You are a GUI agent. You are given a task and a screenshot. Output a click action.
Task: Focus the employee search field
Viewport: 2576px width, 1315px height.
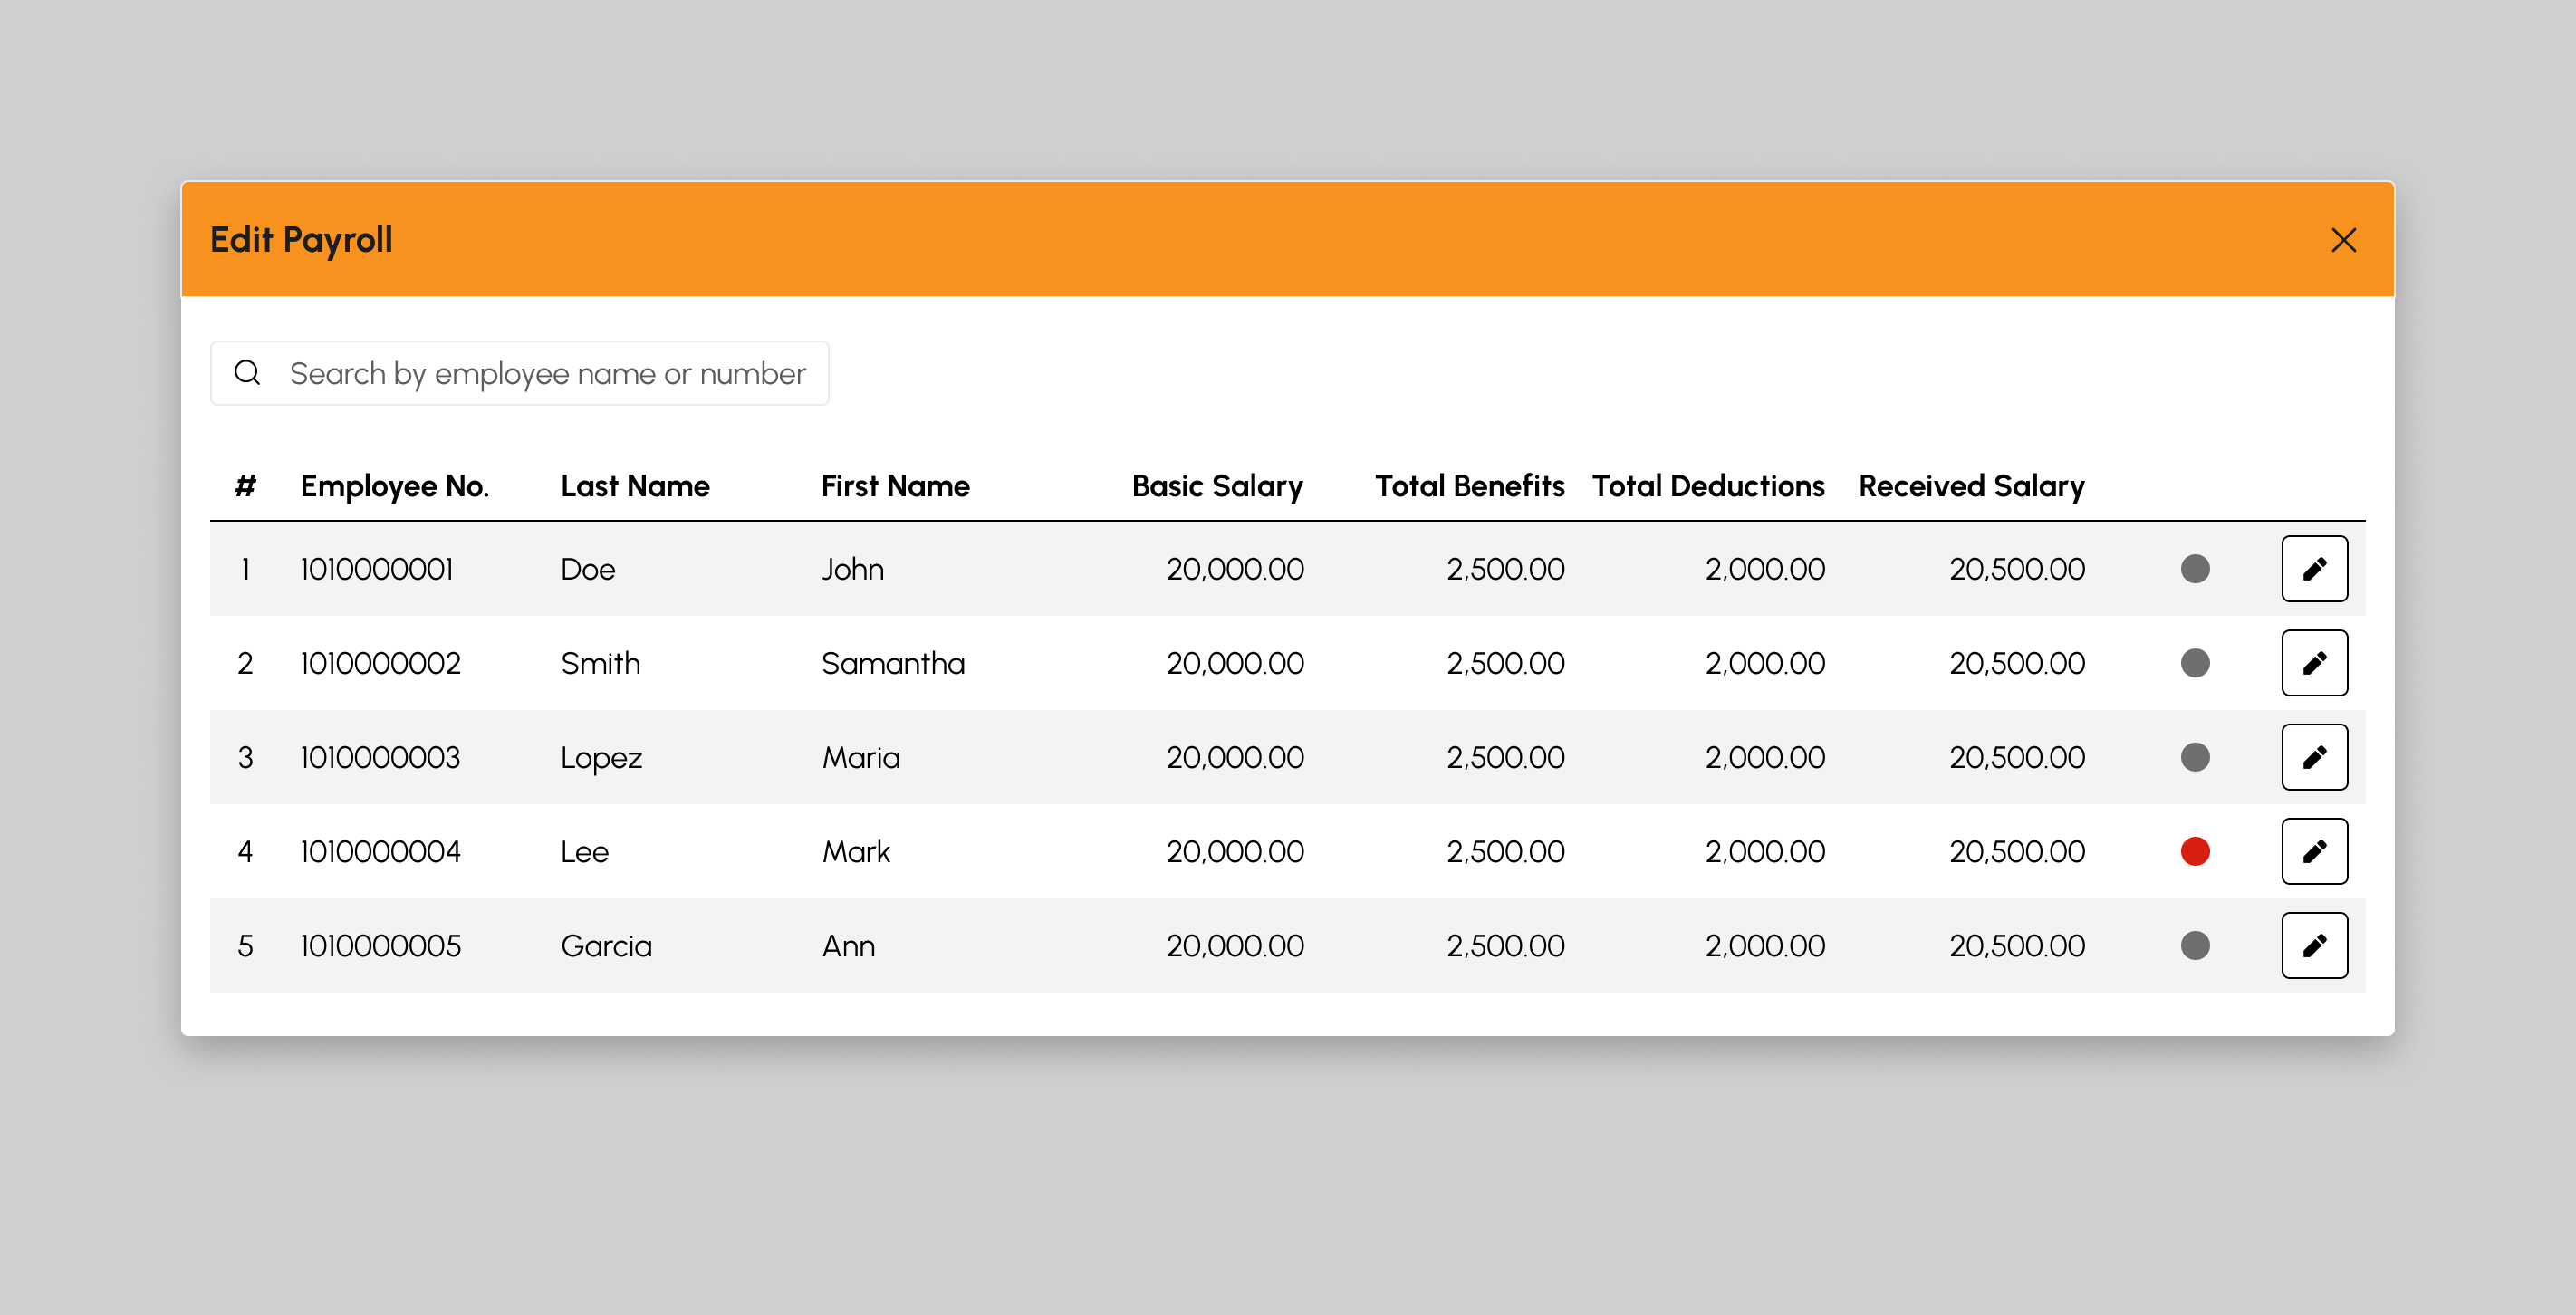click(x=519, y=373)
